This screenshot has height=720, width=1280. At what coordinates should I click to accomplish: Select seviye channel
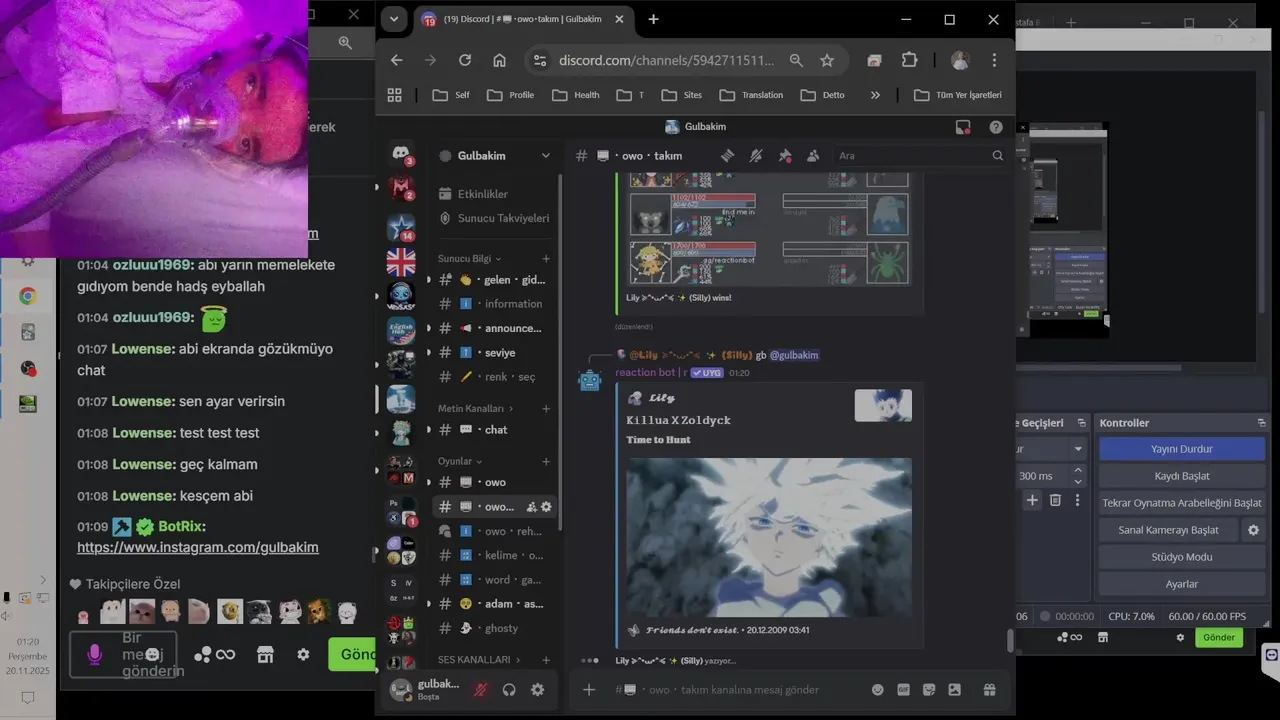click(x=496, y=353)
